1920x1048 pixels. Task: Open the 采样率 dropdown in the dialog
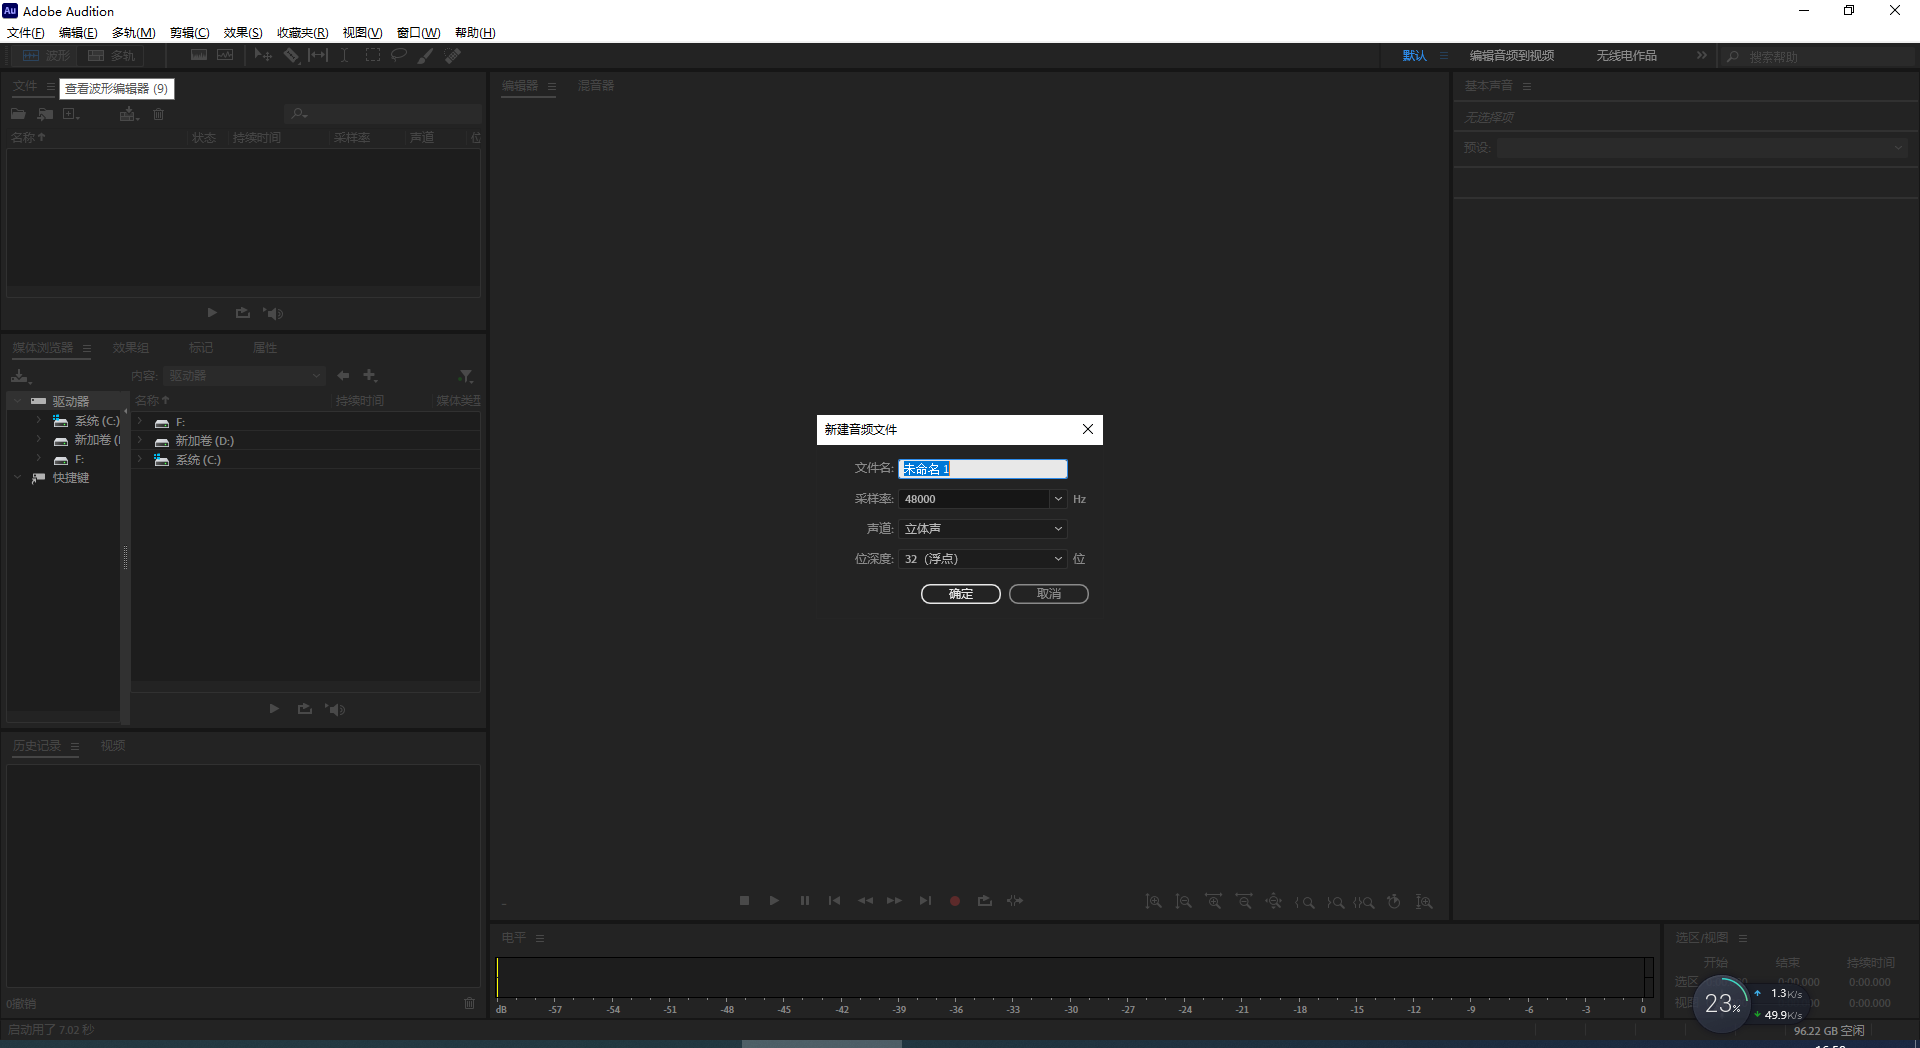(1058, 498)
